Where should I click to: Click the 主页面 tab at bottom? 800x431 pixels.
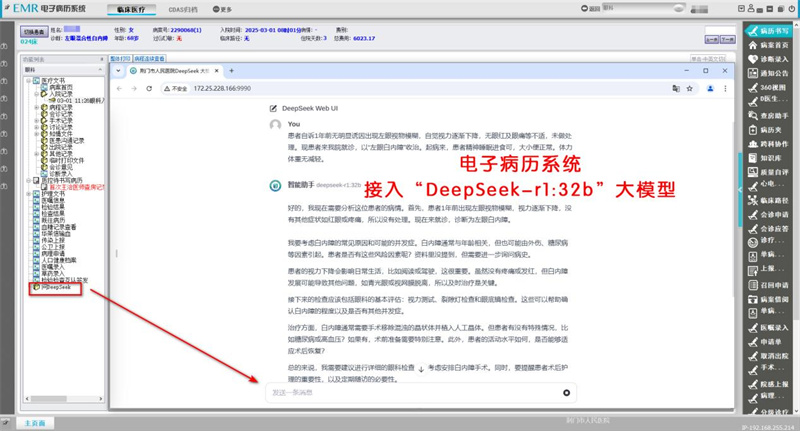click(x=35, y=423)
